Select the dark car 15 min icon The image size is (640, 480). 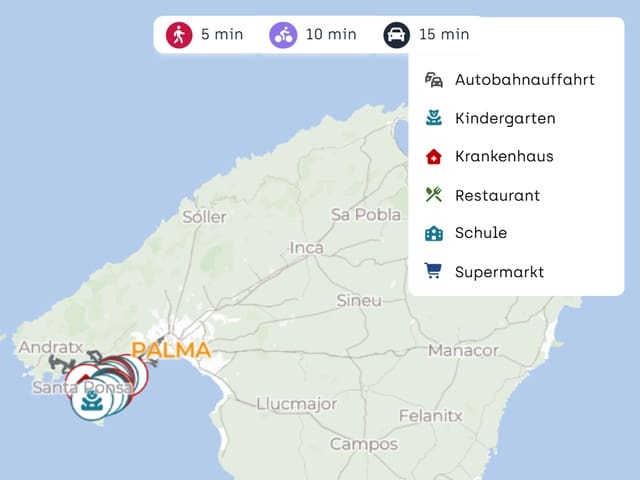396,35
